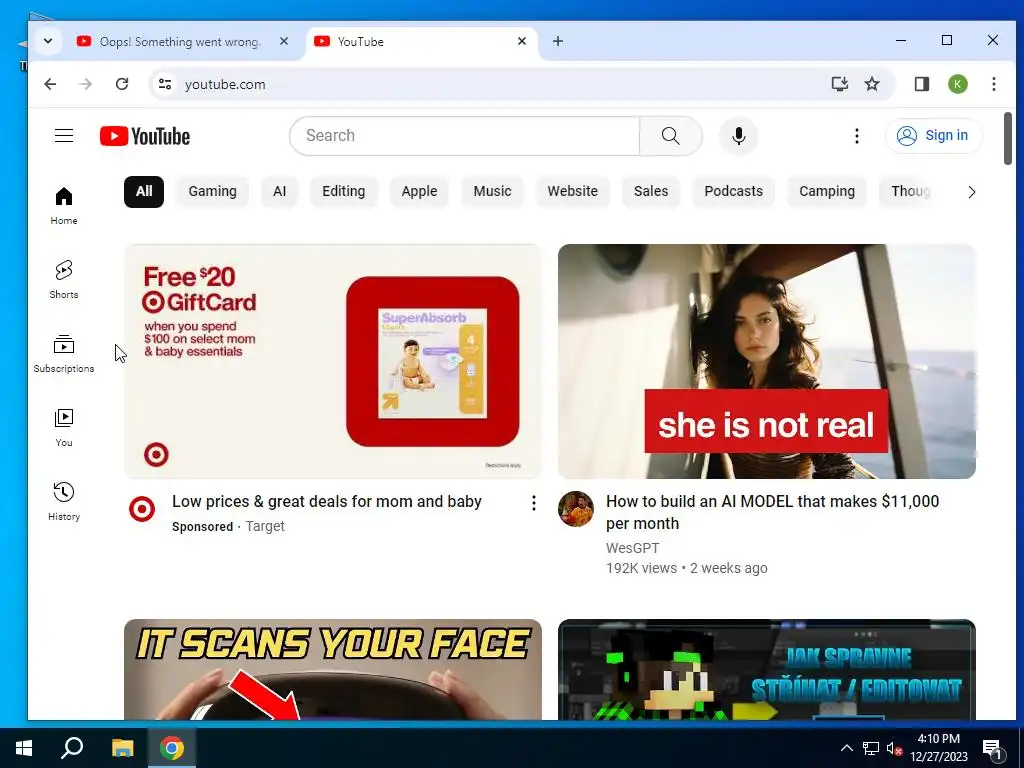Open Windows notification center
The image size is (1024, 768).
click(993, 748)
